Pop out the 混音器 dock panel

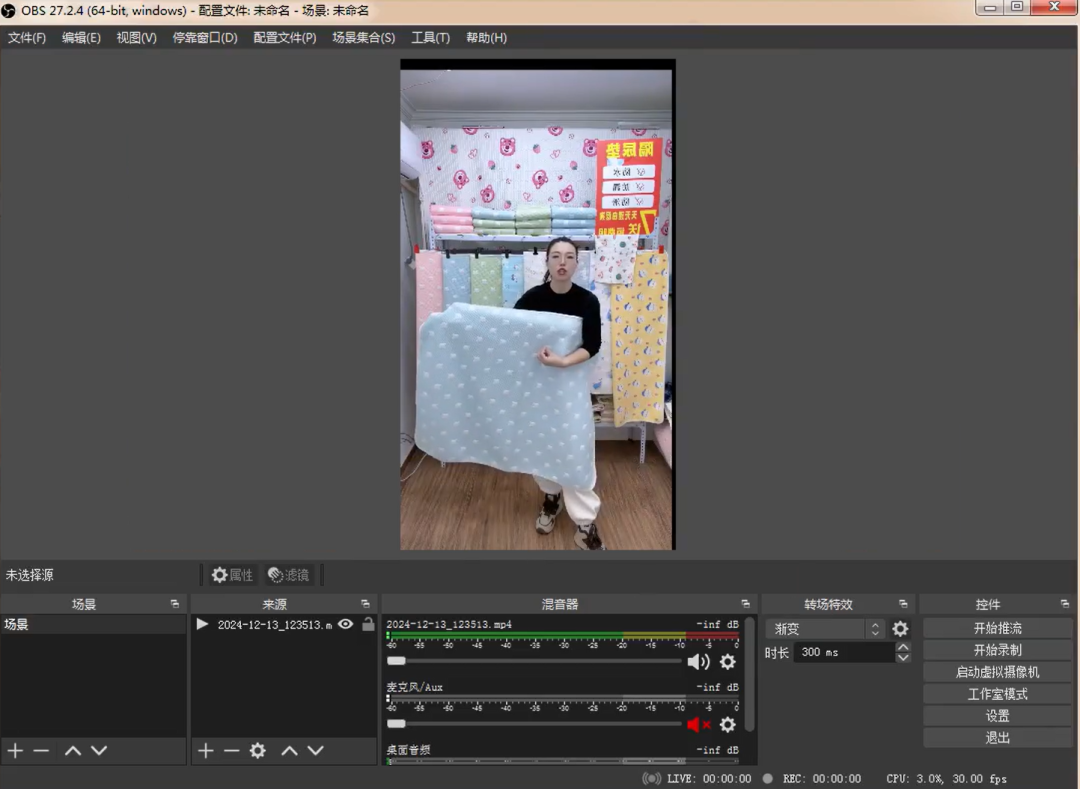pos(746,604)
